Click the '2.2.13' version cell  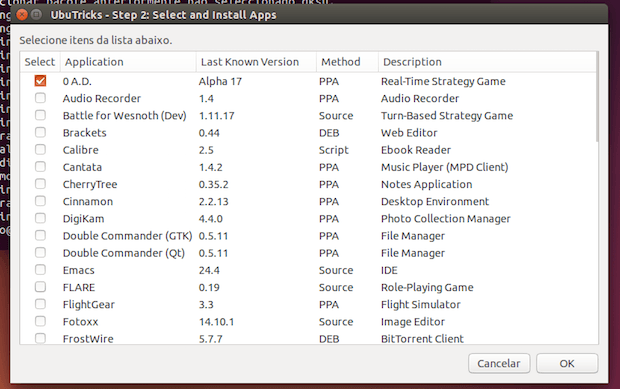[214, 202]
